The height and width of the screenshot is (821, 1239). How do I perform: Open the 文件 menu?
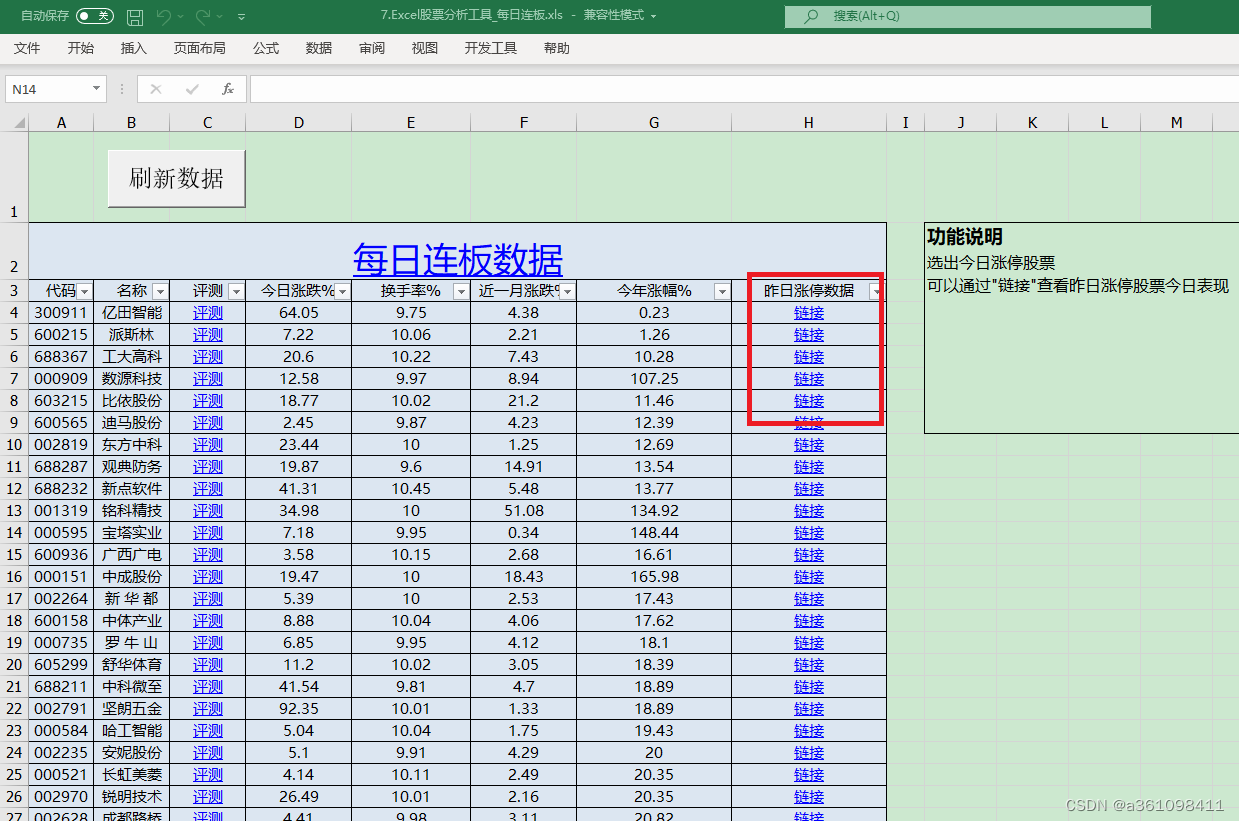point(27,48)
